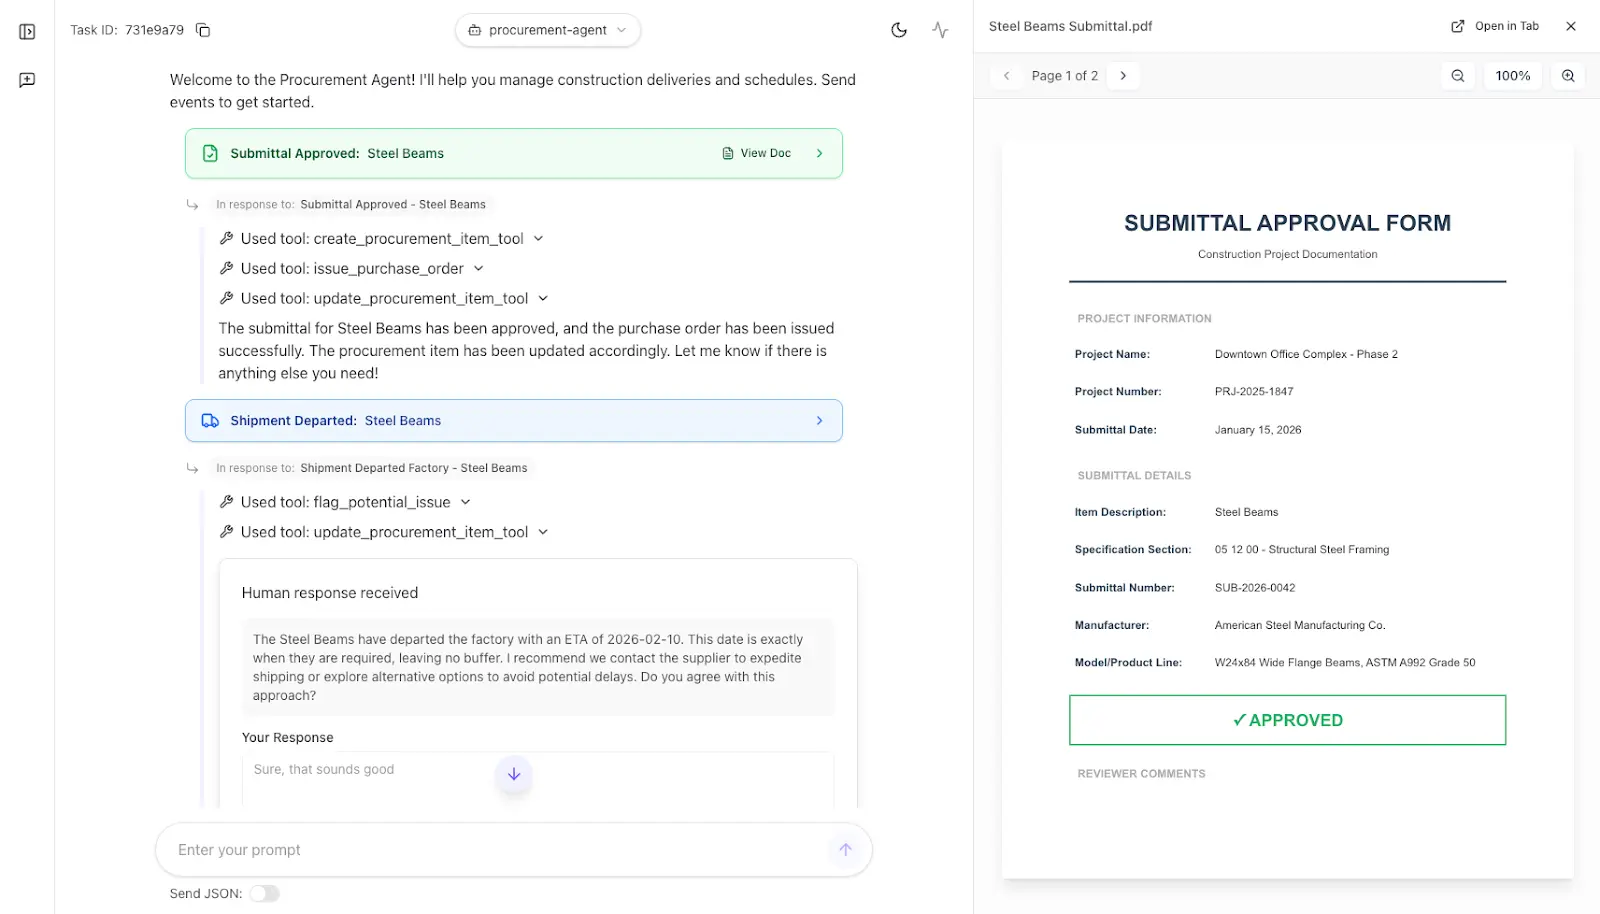Click the new chat icon in sidebar
Screen dimensions: 1600x914
click(x=27, y=80)
